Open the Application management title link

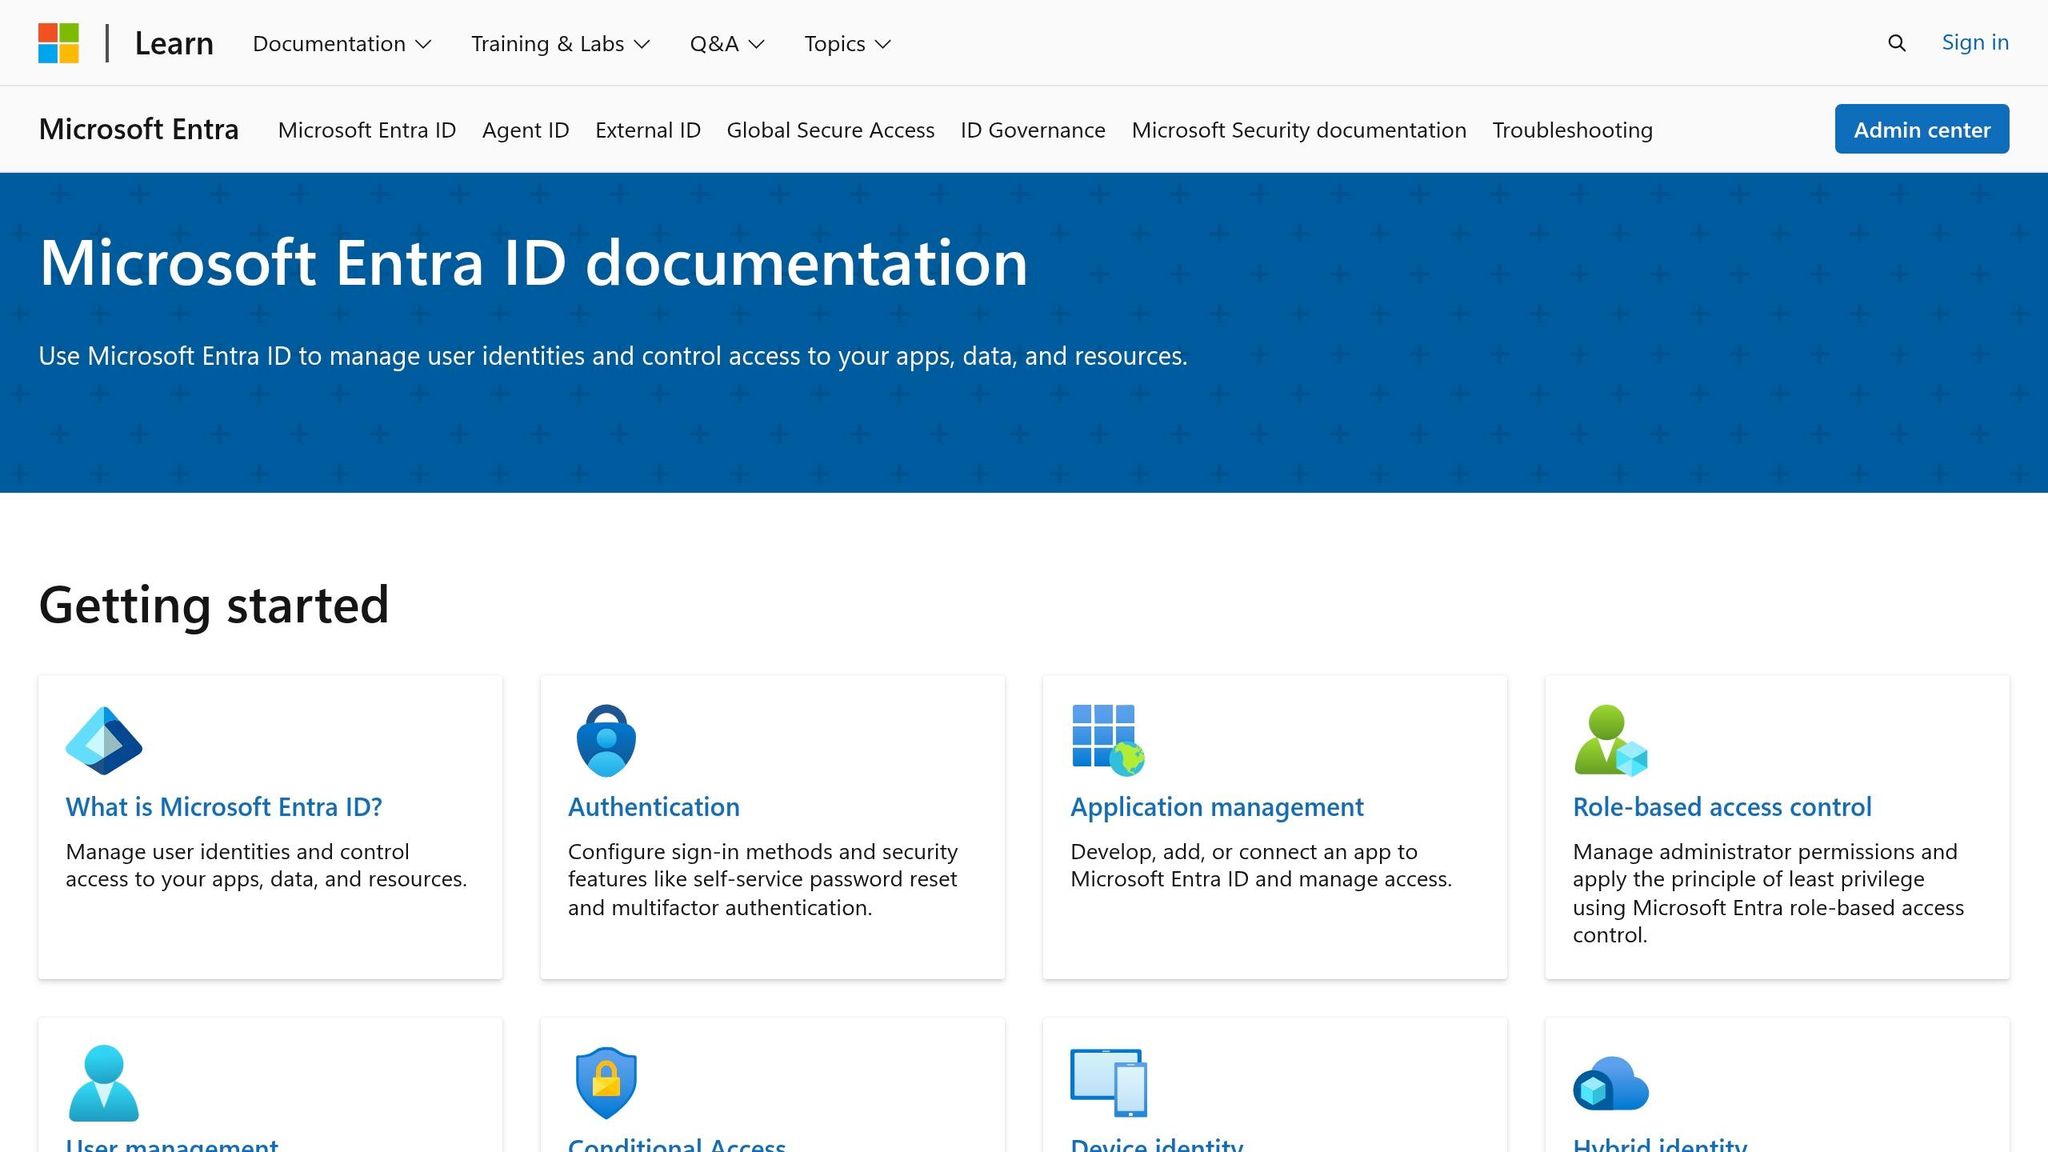(1217, 807)
